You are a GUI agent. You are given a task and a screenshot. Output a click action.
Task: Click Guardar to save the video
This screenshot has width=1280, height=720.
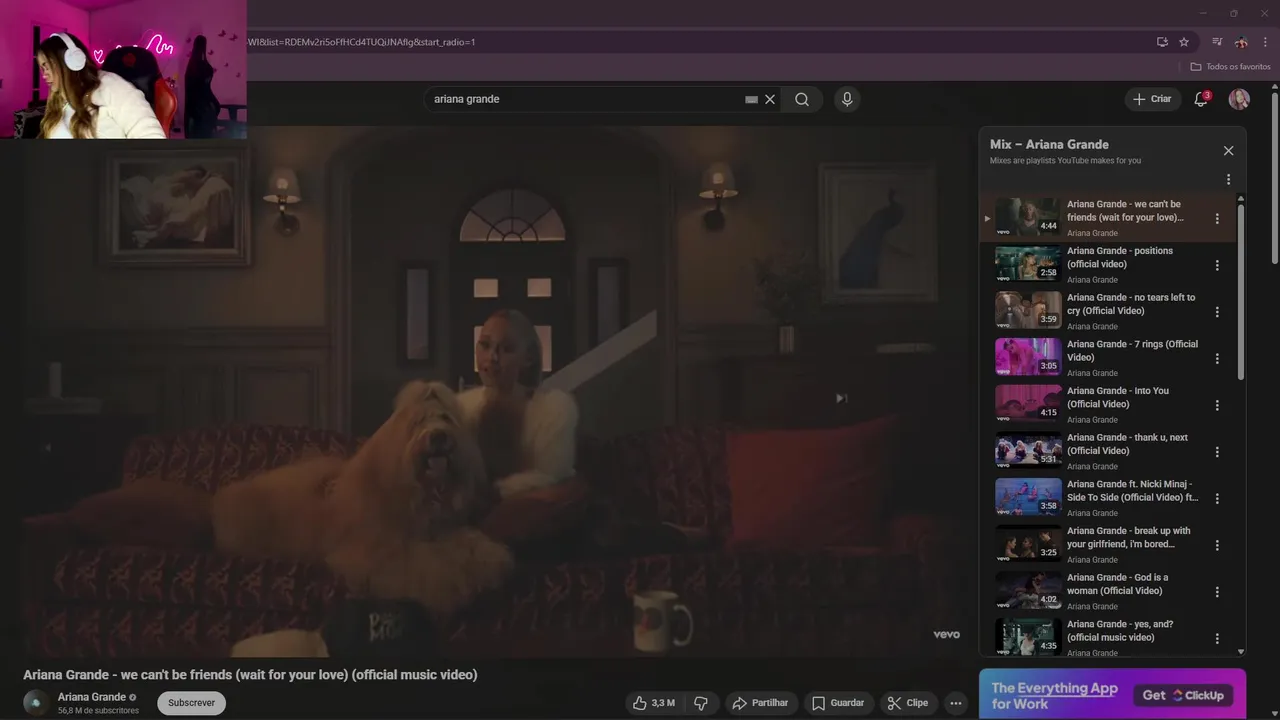point(838,703)
